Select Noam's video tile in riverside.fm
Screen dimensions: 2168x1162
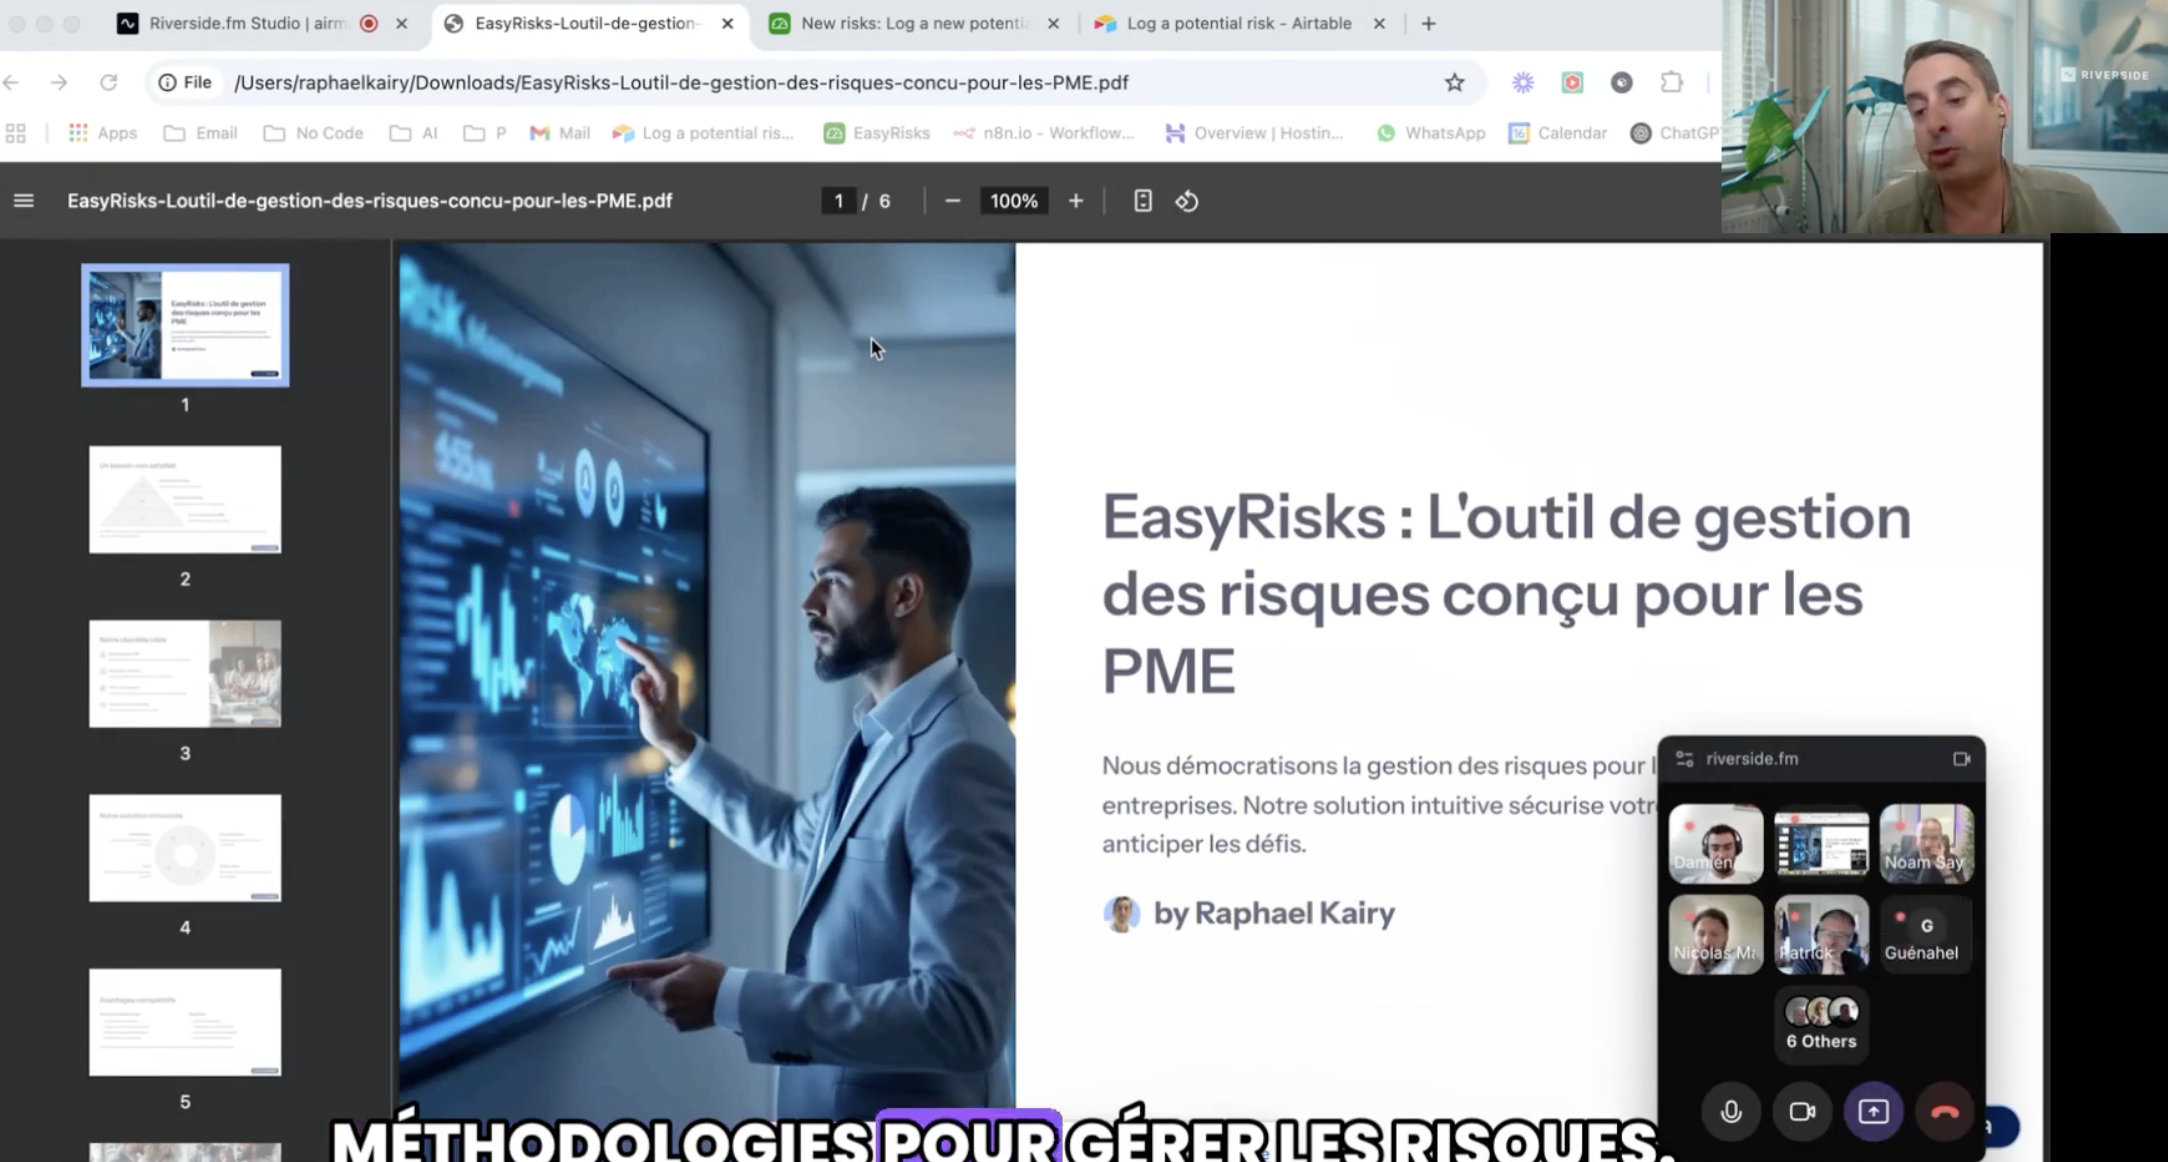click(x=1927, y=844)
